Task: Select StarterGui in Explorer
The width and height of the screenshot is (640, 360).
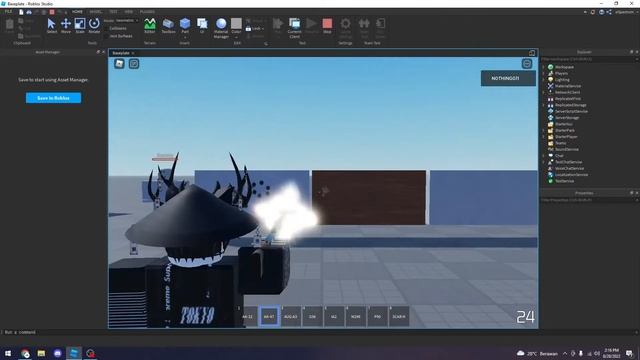Action: coord(563,124)
